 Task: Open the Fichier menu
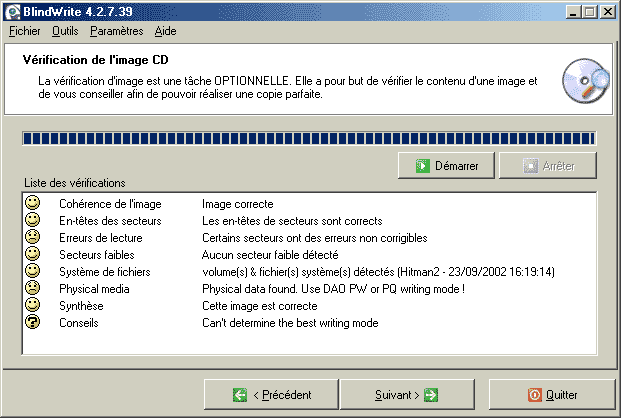[25, 31]
